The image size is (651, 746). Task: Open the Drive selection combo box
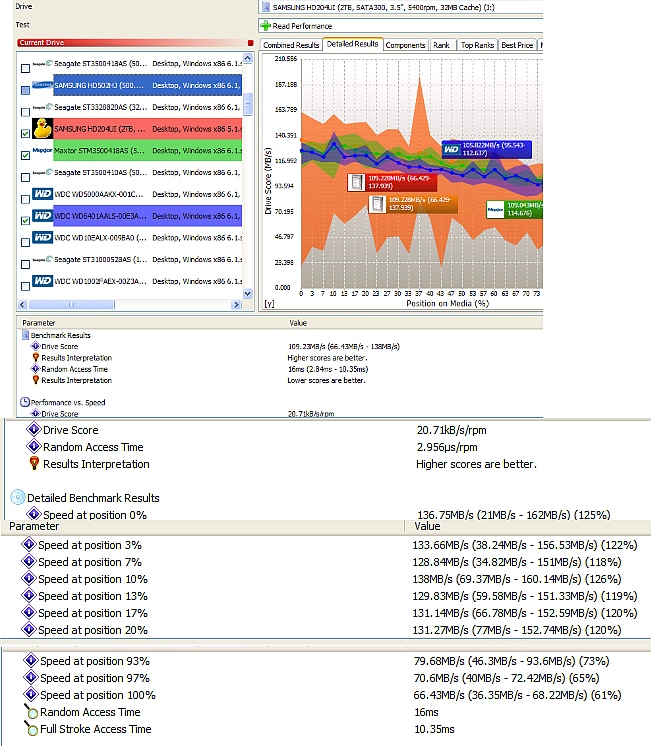pyautogui.click(x=401, y=7)
